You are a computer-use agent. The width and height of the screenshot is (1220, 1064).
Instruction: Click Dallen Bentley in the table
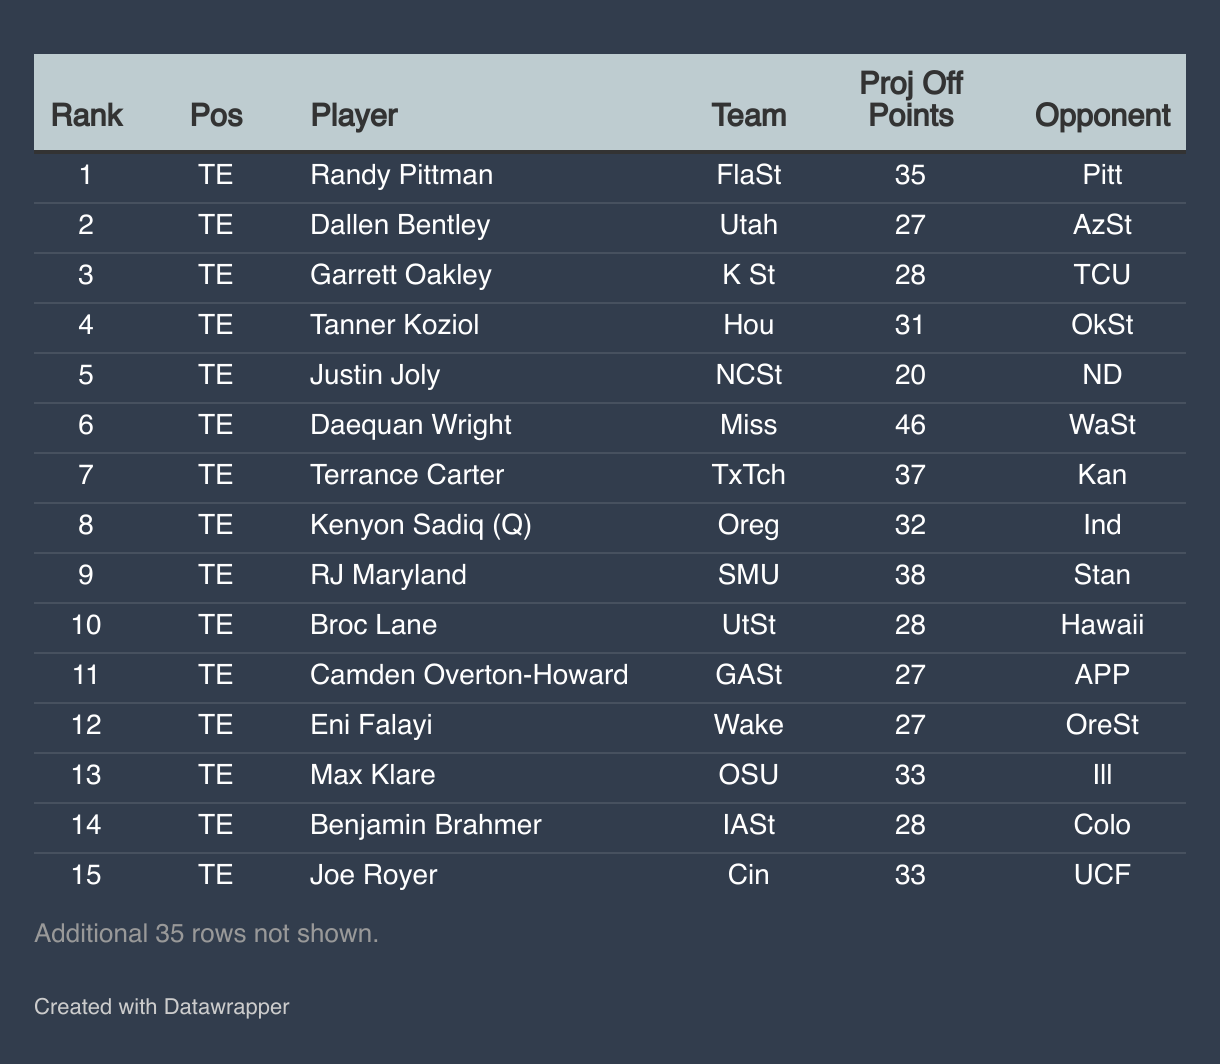pos(400,225)
